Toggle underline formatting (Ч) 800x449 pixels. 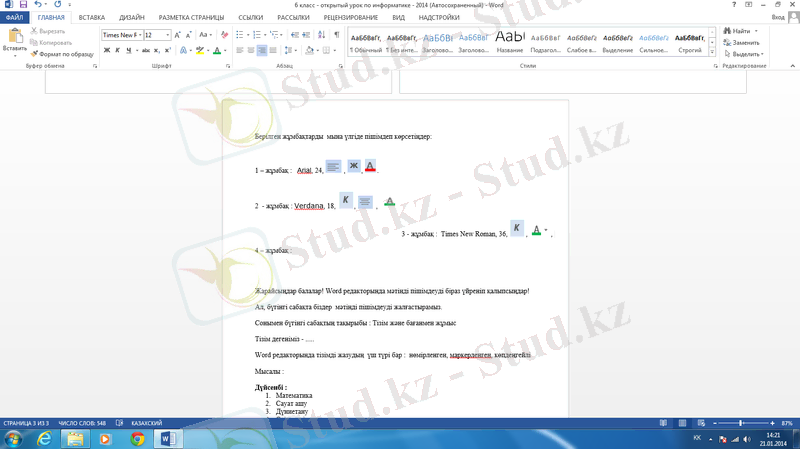[129, 50]
